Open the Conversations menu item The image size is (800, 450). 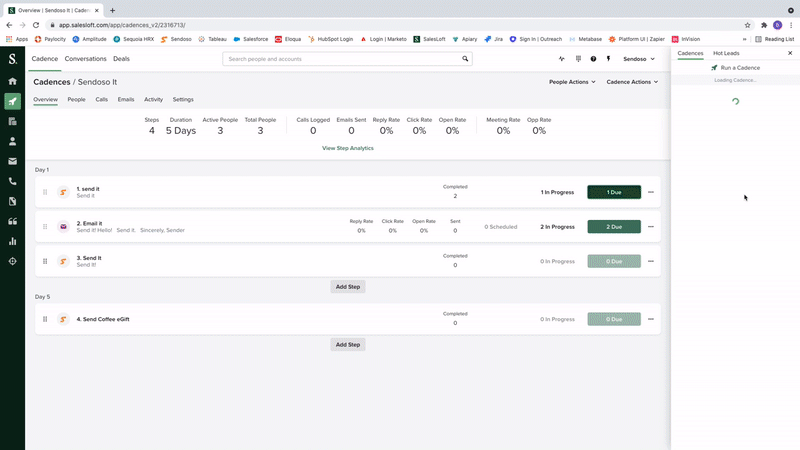coord(85,59)
